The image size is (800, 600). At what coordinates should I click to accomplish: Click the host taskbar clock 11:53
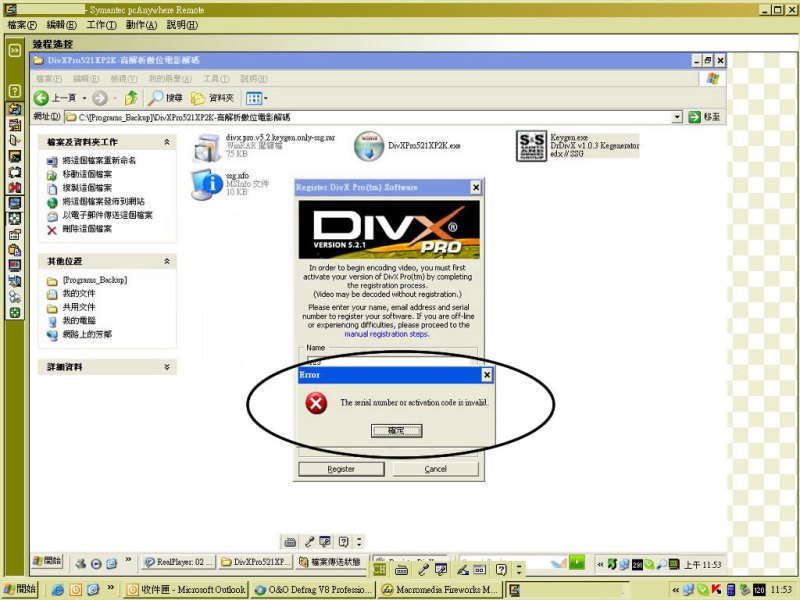pyautogui.click(x=781, y=590)
